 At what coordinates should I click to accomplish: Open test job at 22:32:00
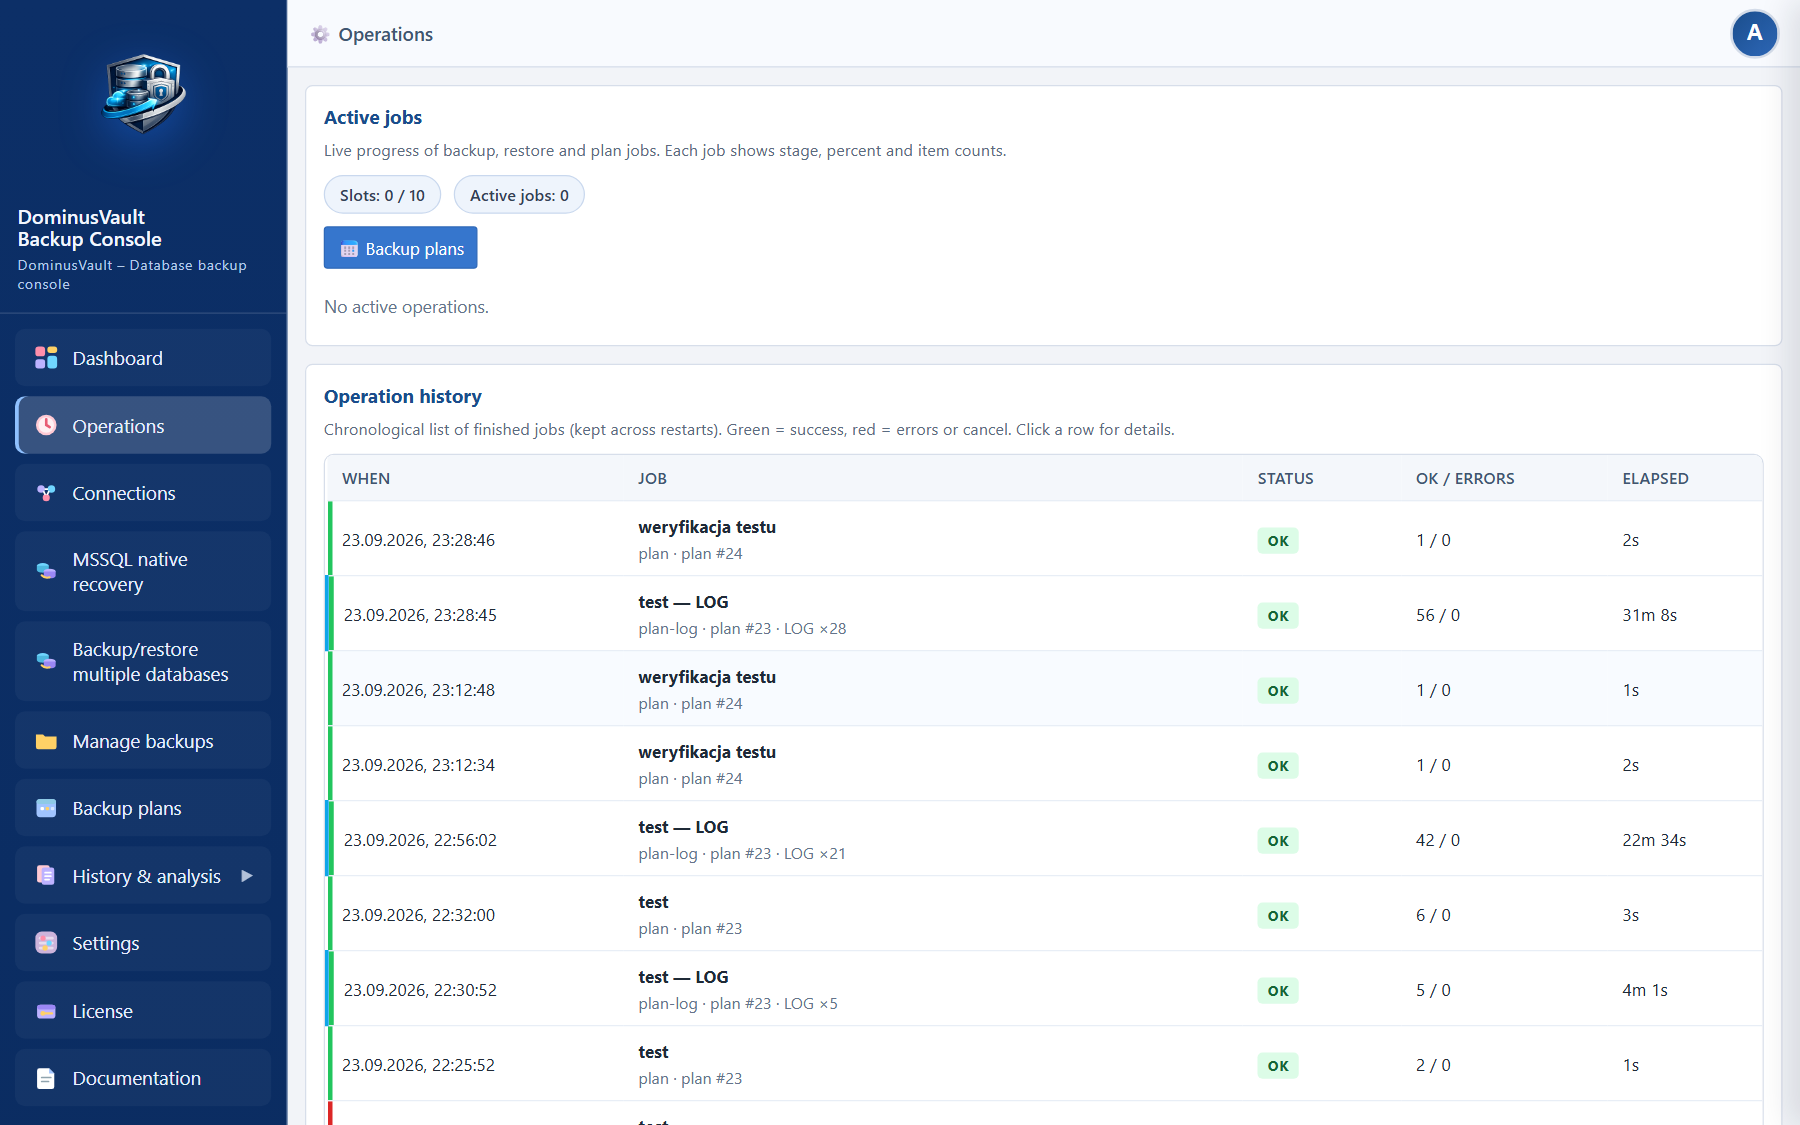[x=1044, y=914]
